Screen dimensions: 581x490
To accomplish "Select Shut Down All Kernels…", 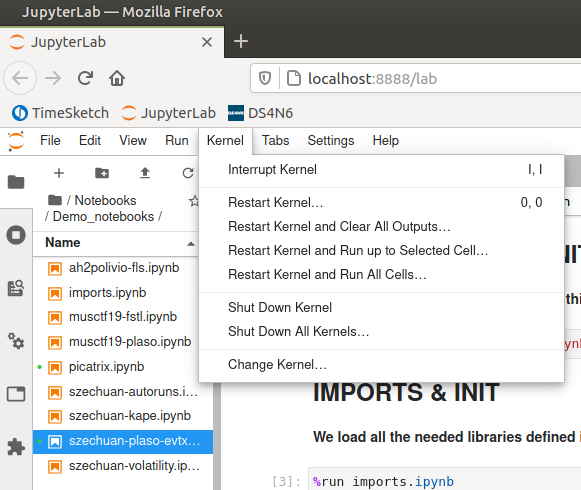I will 381,331.
